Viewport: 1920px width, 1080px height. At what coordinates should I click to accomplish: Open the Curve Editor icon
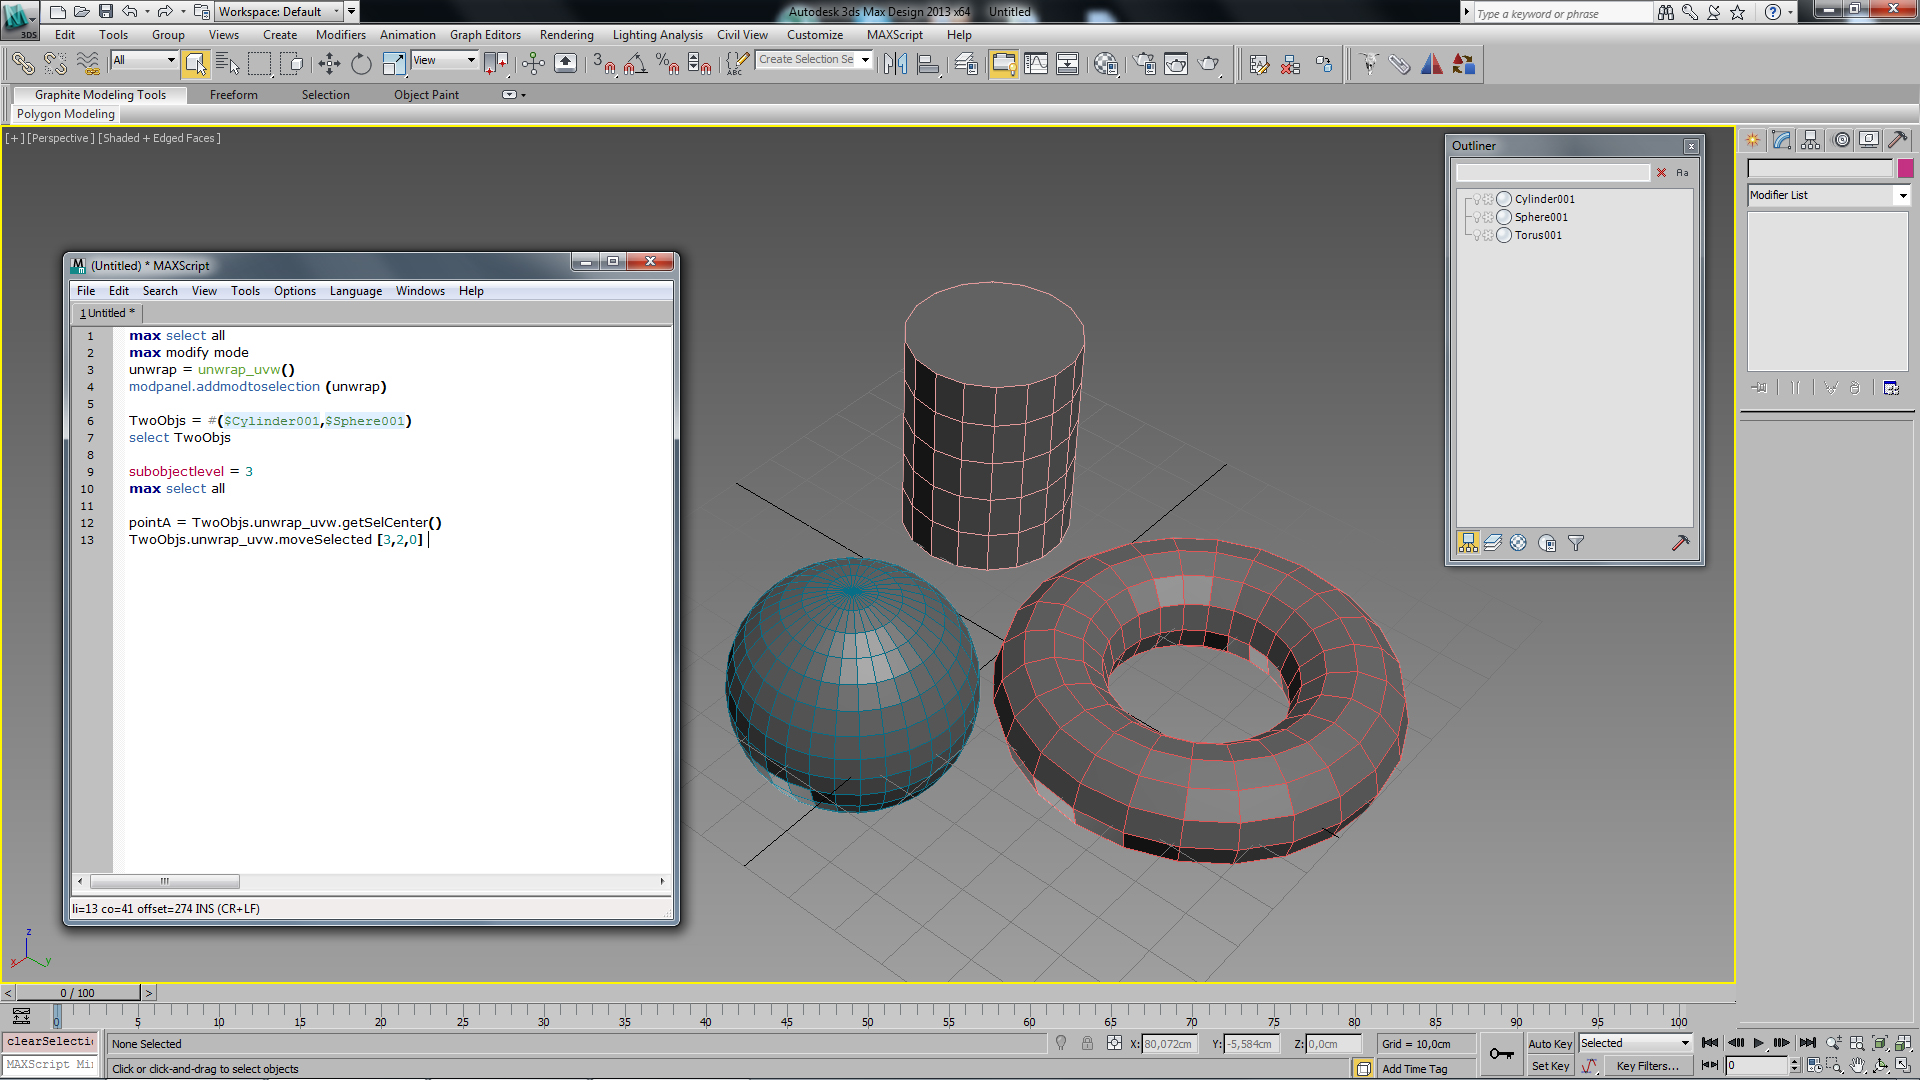pos(1036,64)
